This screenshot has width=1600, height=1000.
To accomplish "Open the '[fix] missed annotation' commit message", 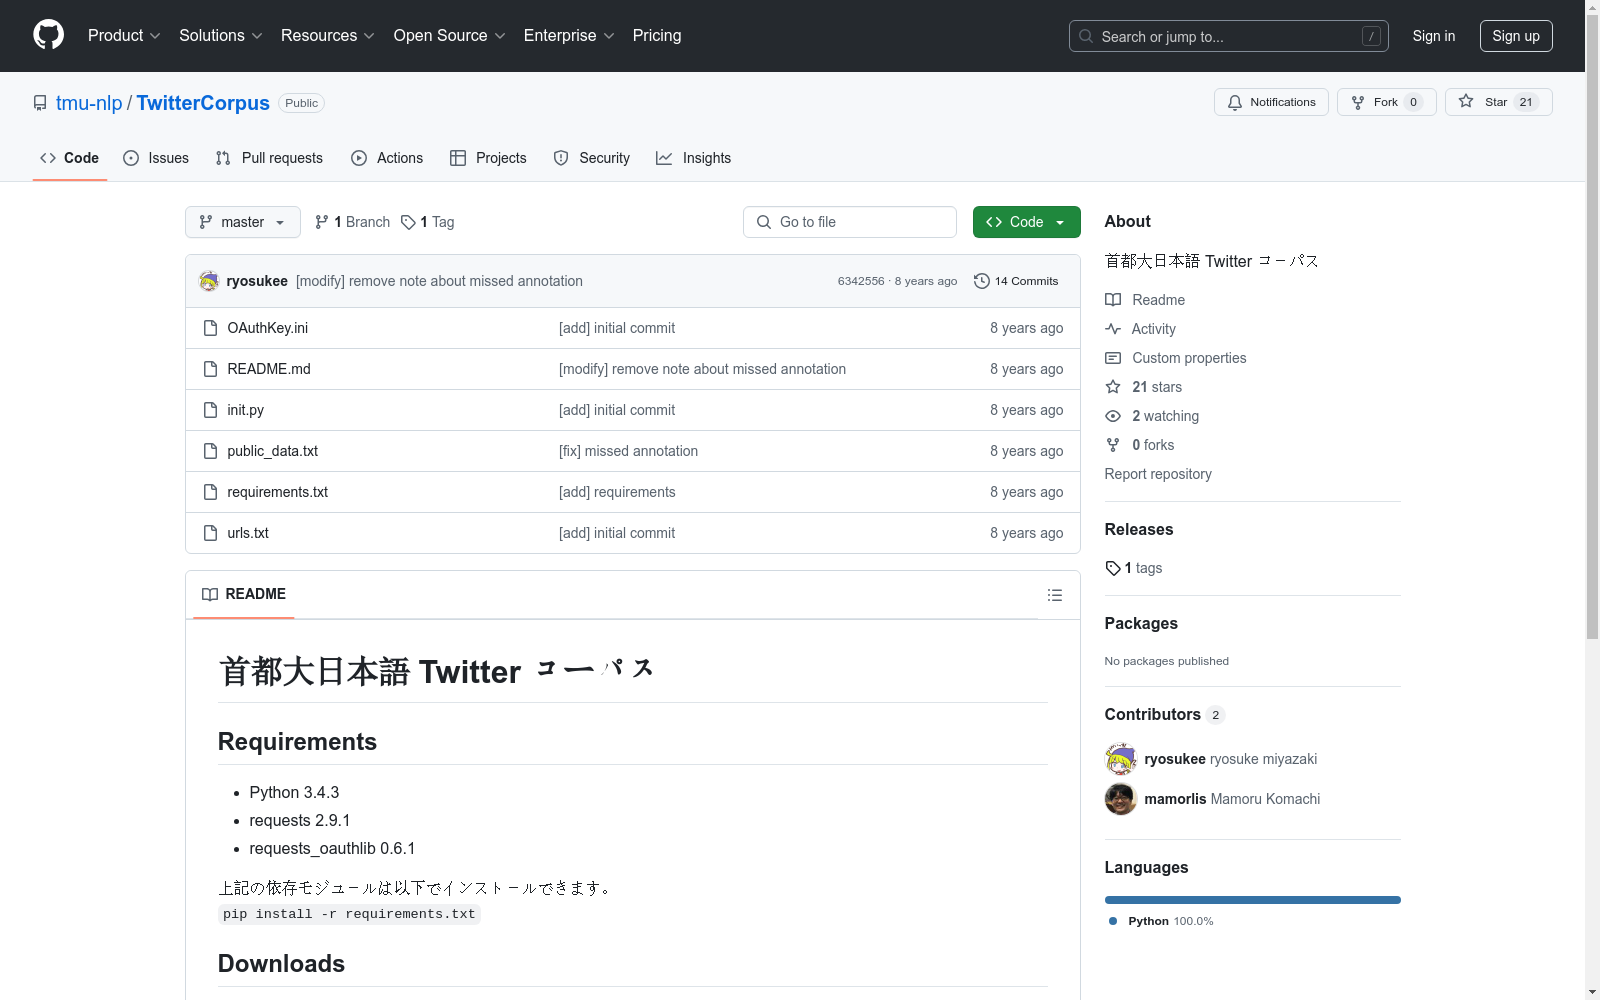I will pyautogui.click(x=628, y=451).
